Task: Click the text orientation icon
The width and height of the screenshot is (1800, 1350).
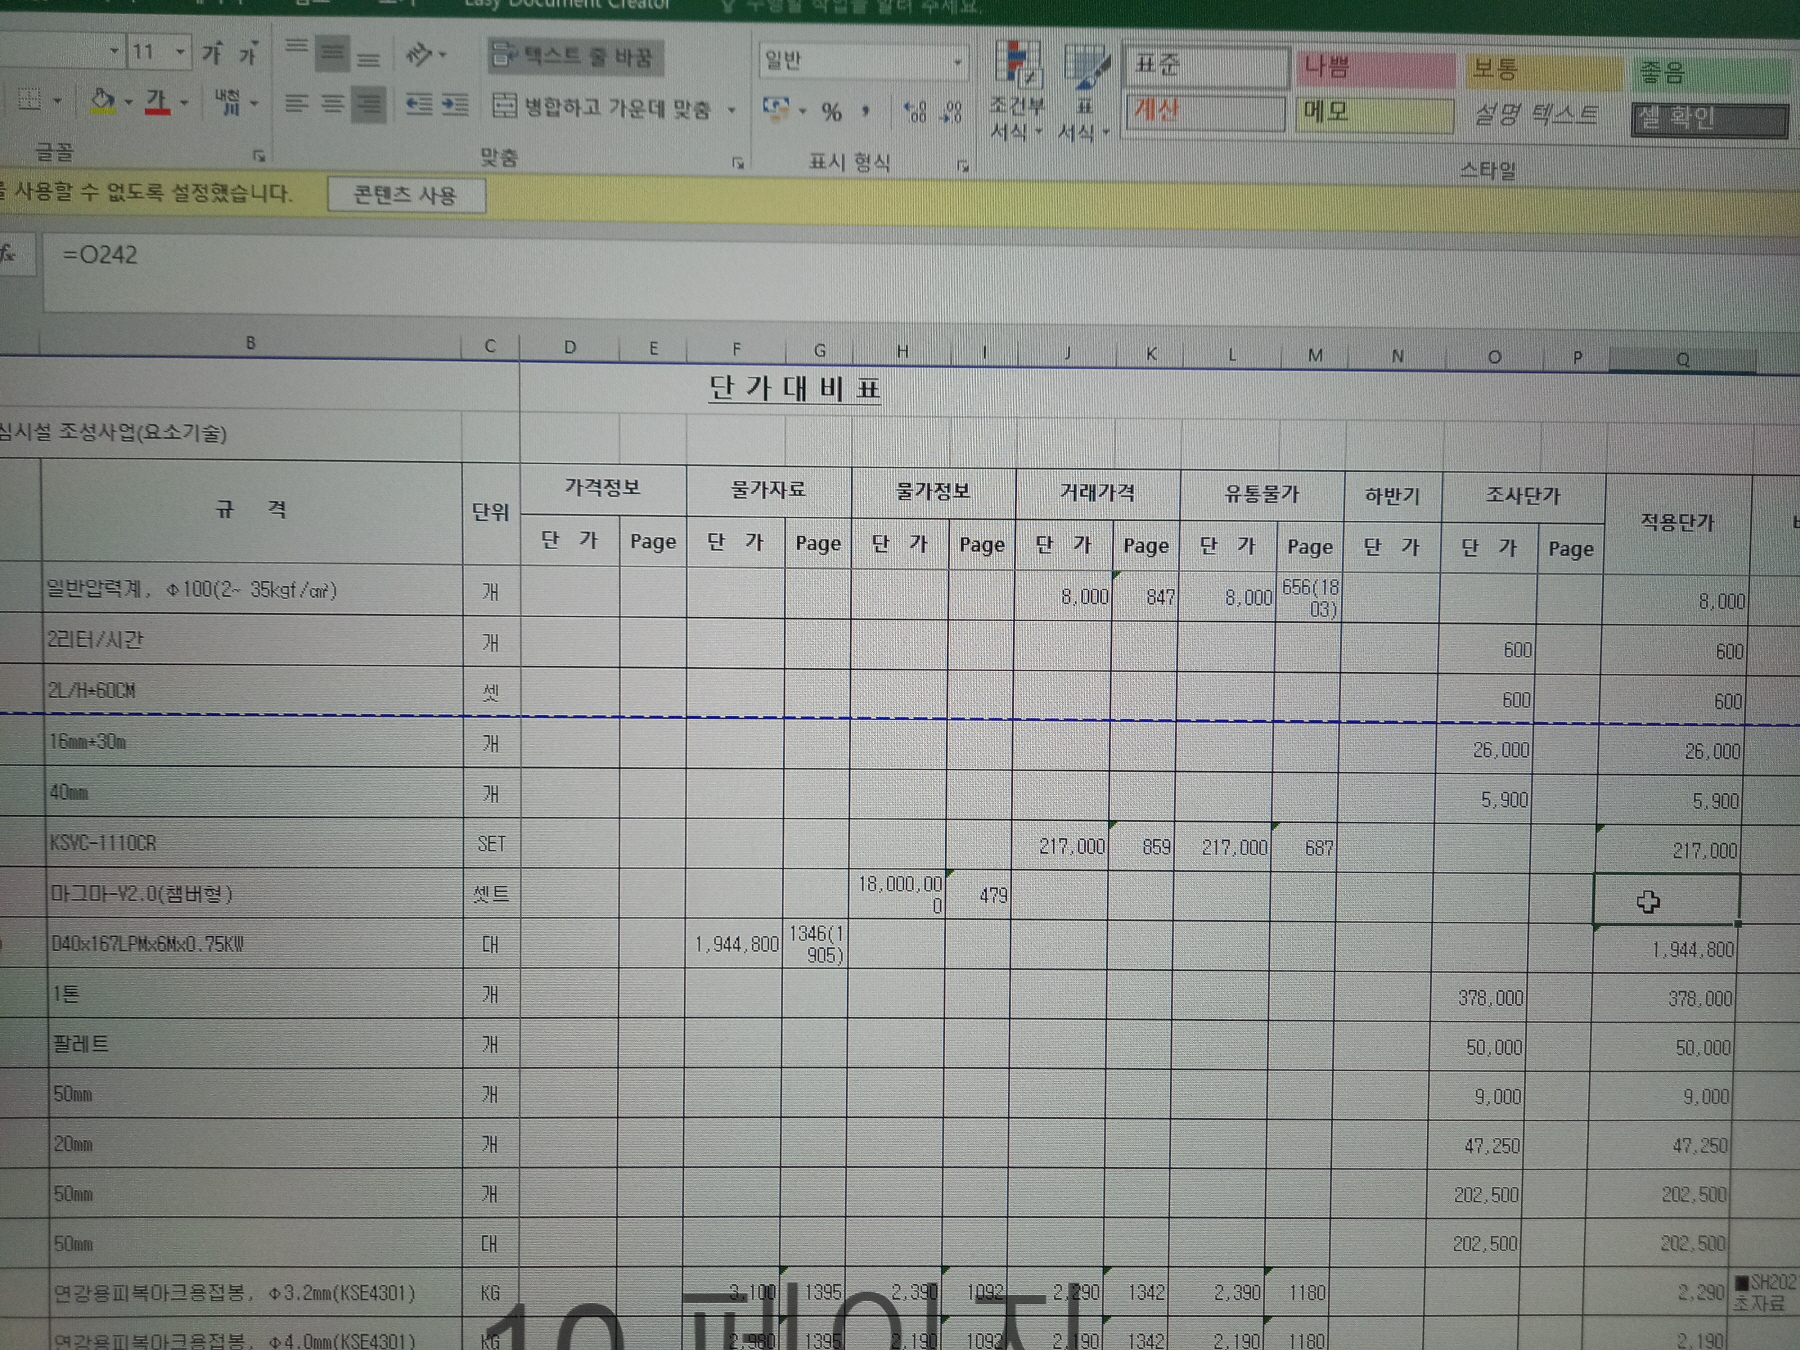Action: [x=420, y=55]
